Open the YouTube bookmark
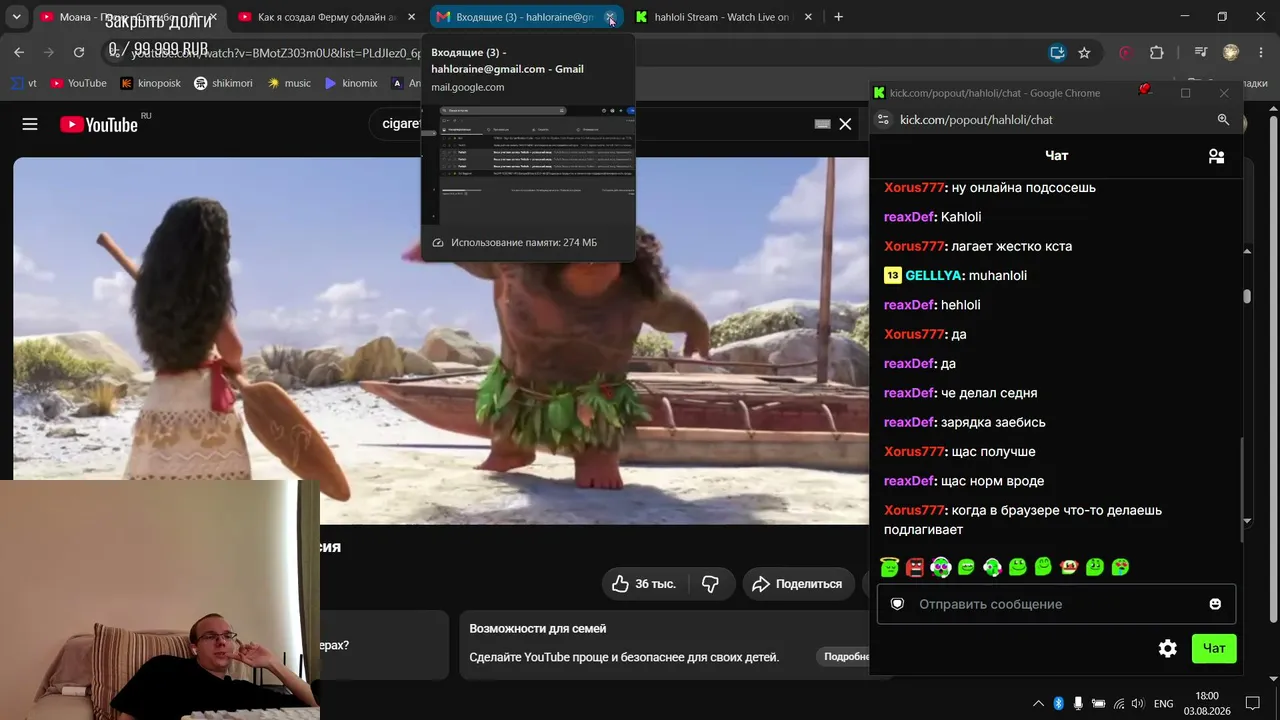Image resolution: width=1280 pixels, height=720 pixels. pos(78,83)
